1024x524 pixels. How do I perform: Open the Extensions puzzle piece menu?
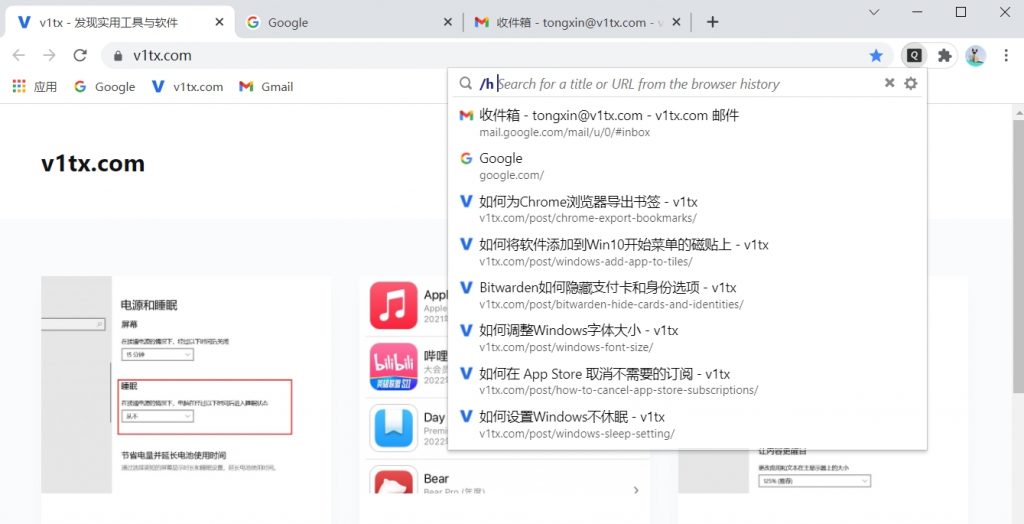pyautogui.click(x=944, y=56)
